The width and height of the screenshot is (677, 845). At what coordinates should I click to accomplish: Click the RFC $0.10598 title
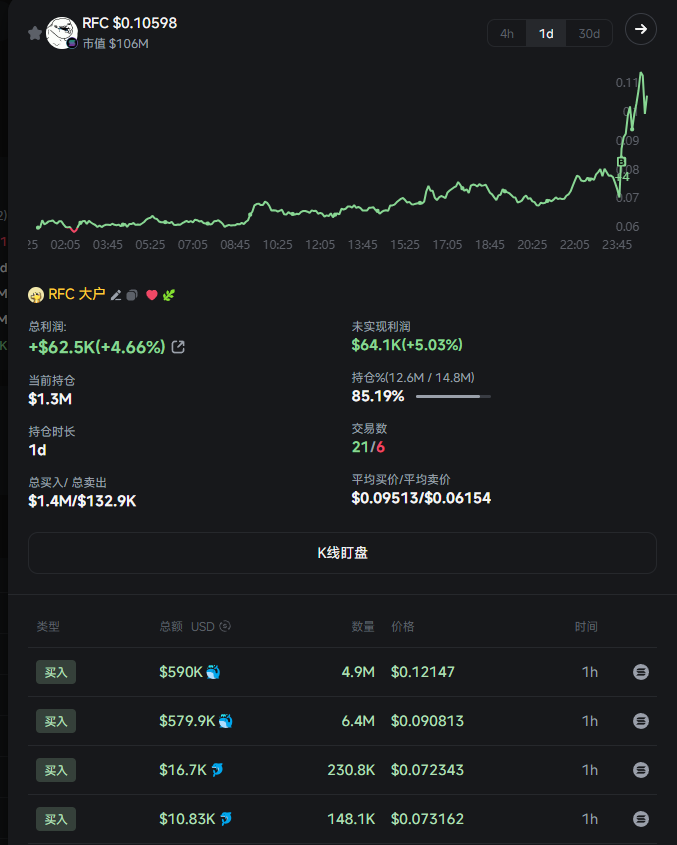(129, 23)
